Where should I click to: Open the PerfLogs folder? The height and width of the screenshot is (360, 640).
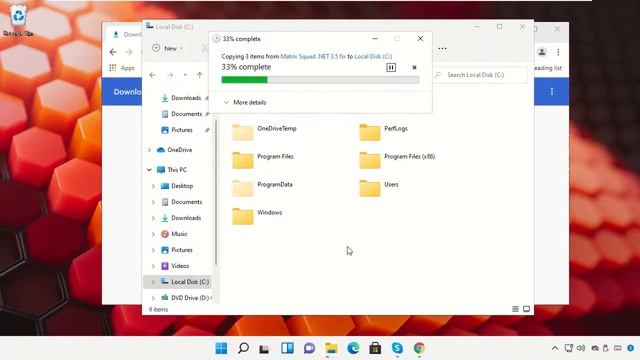383,132
